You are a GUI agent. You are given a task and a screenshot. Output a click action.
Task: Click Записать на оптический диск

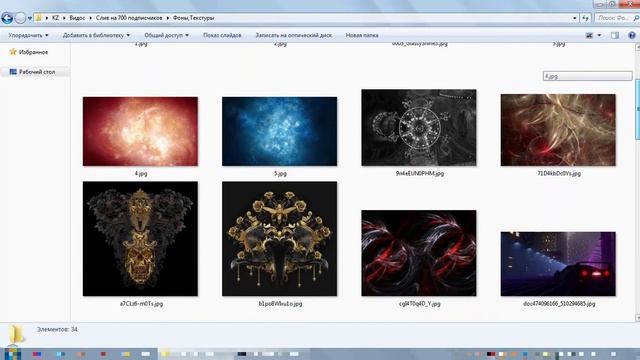[293, 36]
